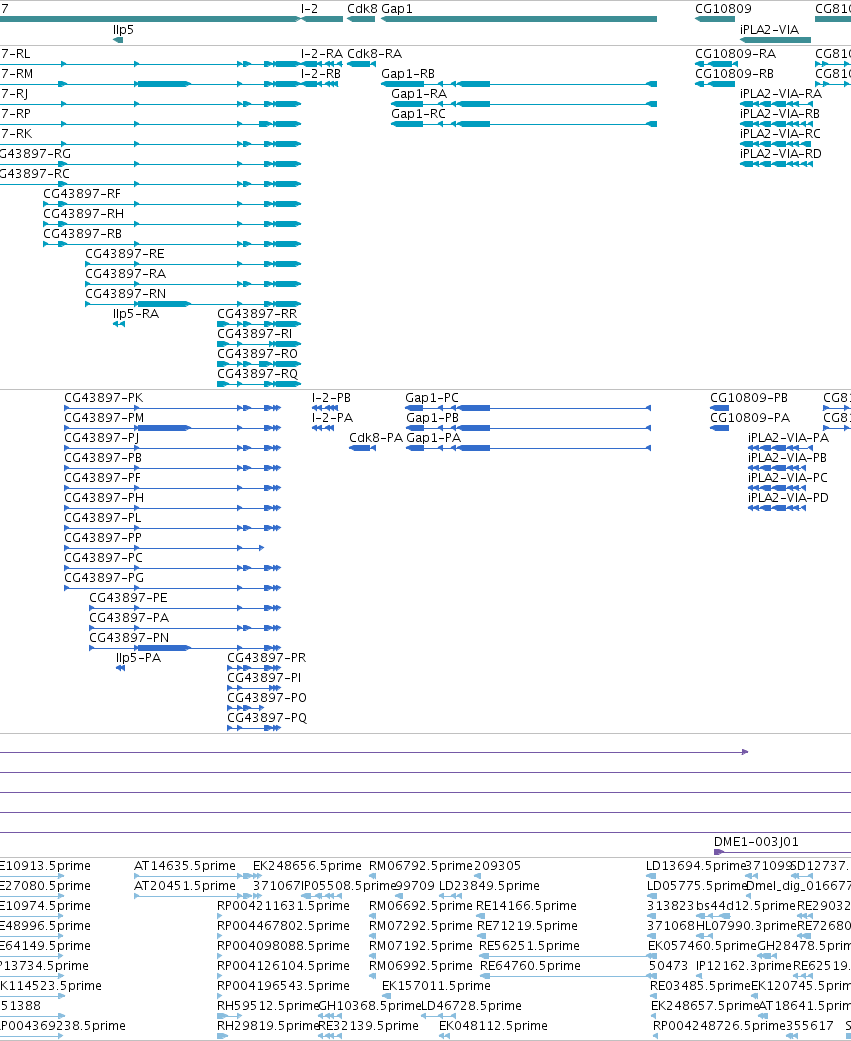Viewport: 851px width, 1041px height.
Task: Select the CG10809 gene label
Action: [x=723, y=9]
